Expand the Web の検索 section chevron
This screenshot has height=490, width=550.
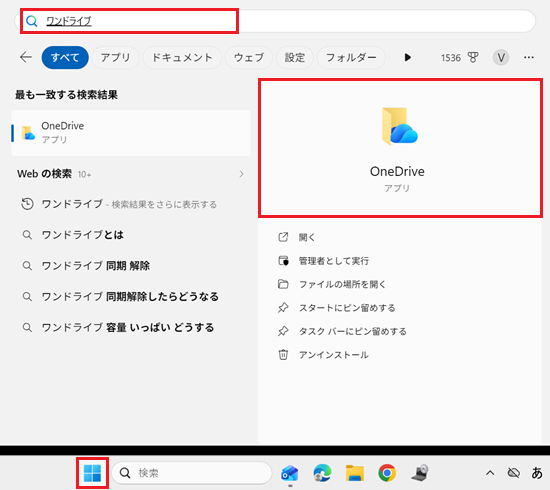(x=241, y=174)
